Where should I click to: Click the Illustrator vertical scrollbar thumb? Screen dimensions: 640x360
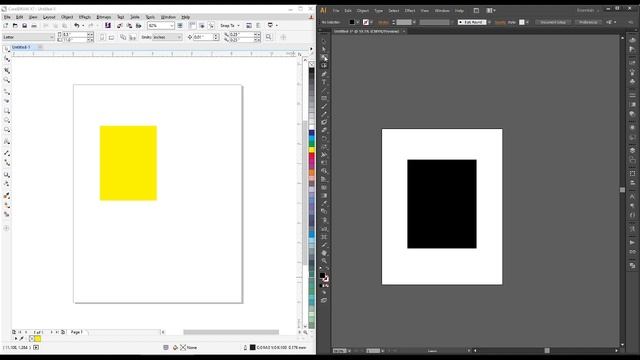coord(622,190)
